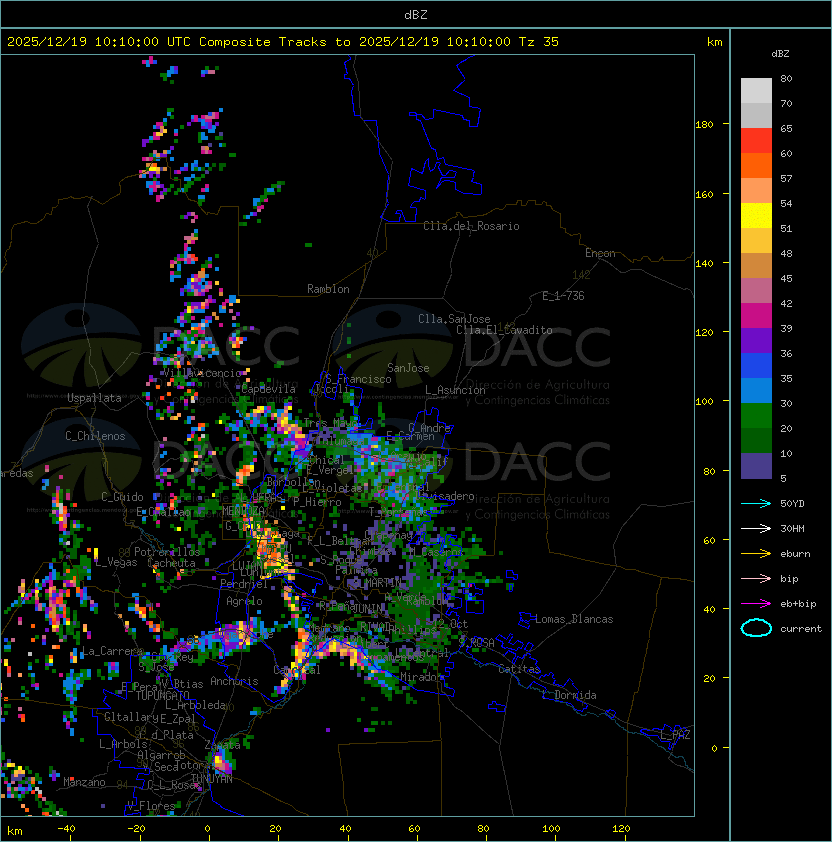This screenshot has height=842, width=832.
Task: Click the 180 km vertical axis tick label
Action: click(704, 125)
